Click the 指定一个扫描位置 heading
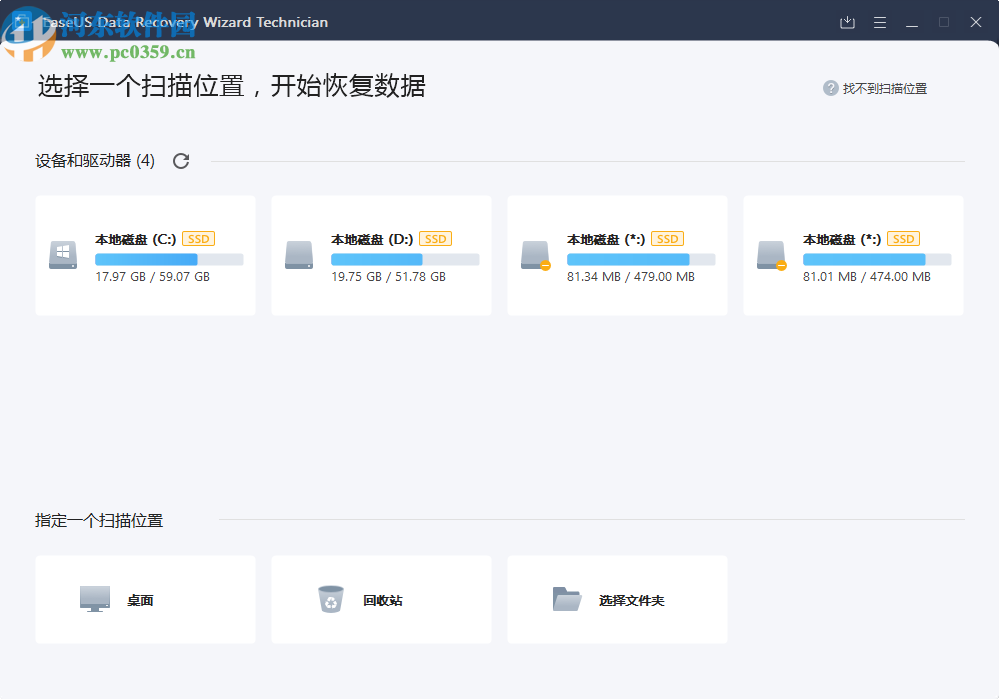Image resolution: width=999 pixels, height=699 pixels. click(99, 521)
